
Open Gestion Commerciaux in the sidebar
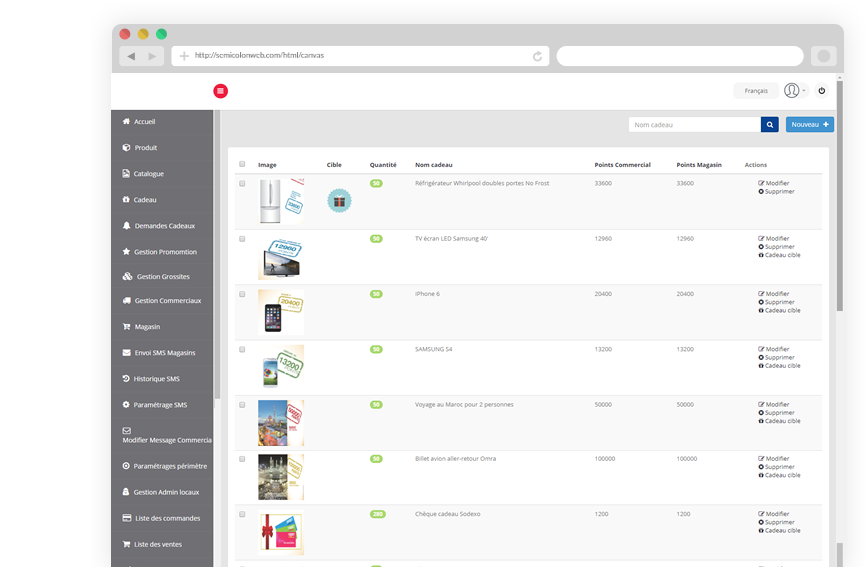click(x=167, y=301)
